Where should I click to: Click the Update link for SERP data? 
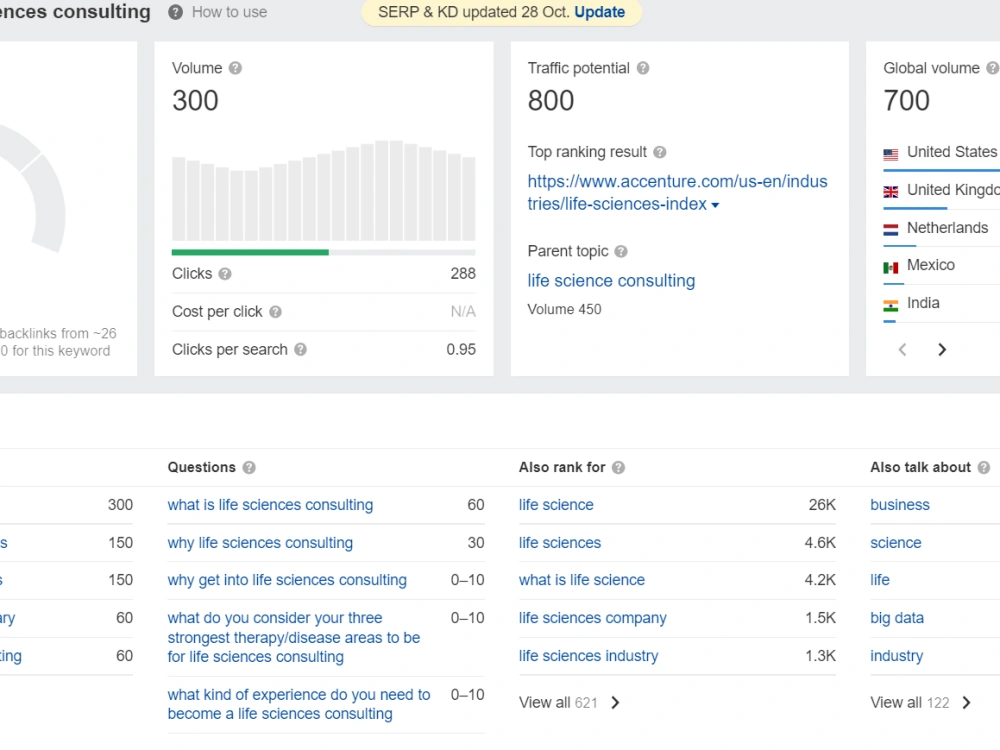pyautogui.click(x=599, y=12)
